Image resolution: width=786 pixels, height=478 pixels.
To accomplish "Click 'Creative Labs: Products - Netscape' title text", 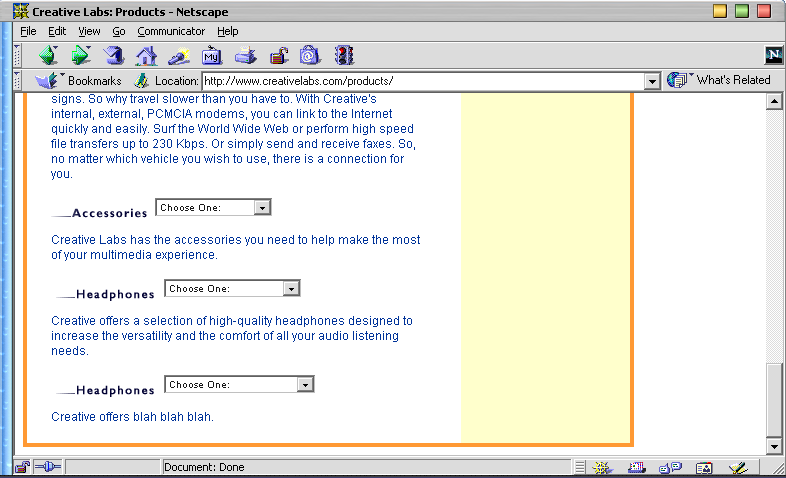I will click(130, 12).
